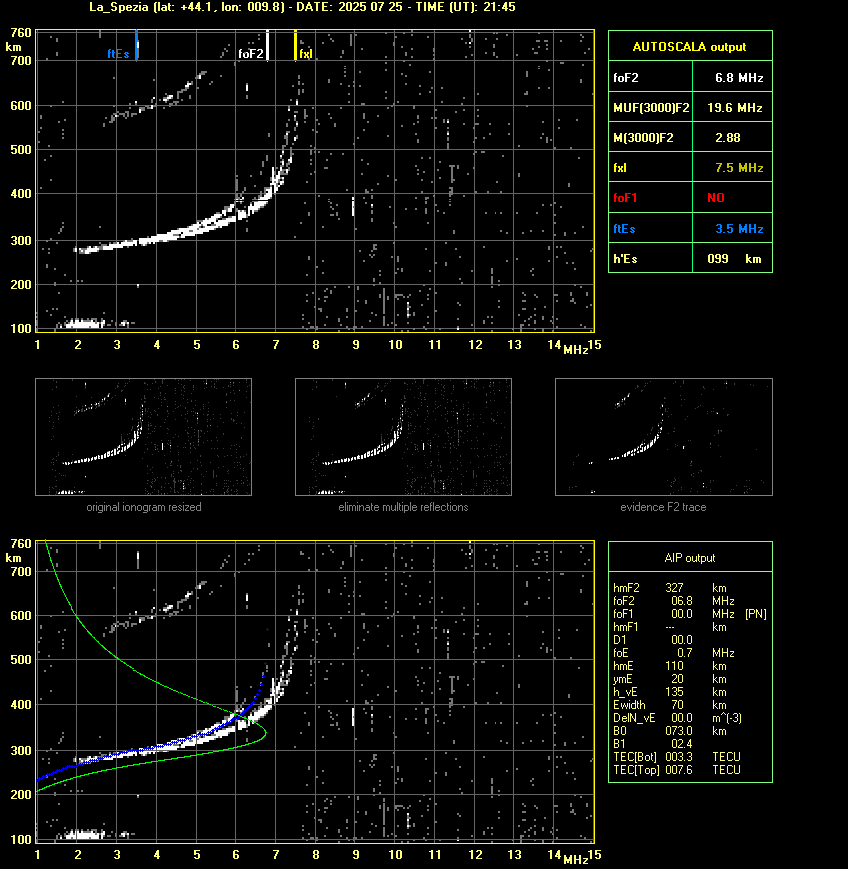Click the 'AIP output' panel header
The height and width of the screenshot is (869, 848).
[x=690, y=558]
